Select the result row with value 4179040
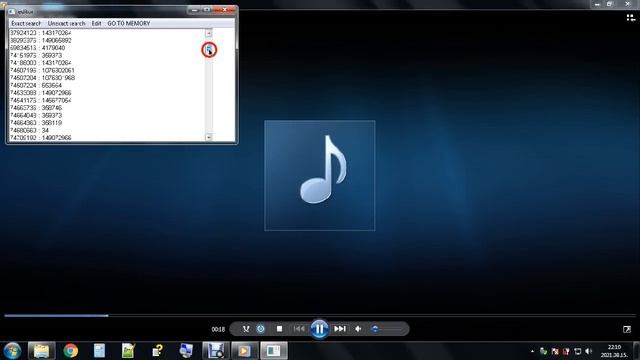 pos(38,48)
